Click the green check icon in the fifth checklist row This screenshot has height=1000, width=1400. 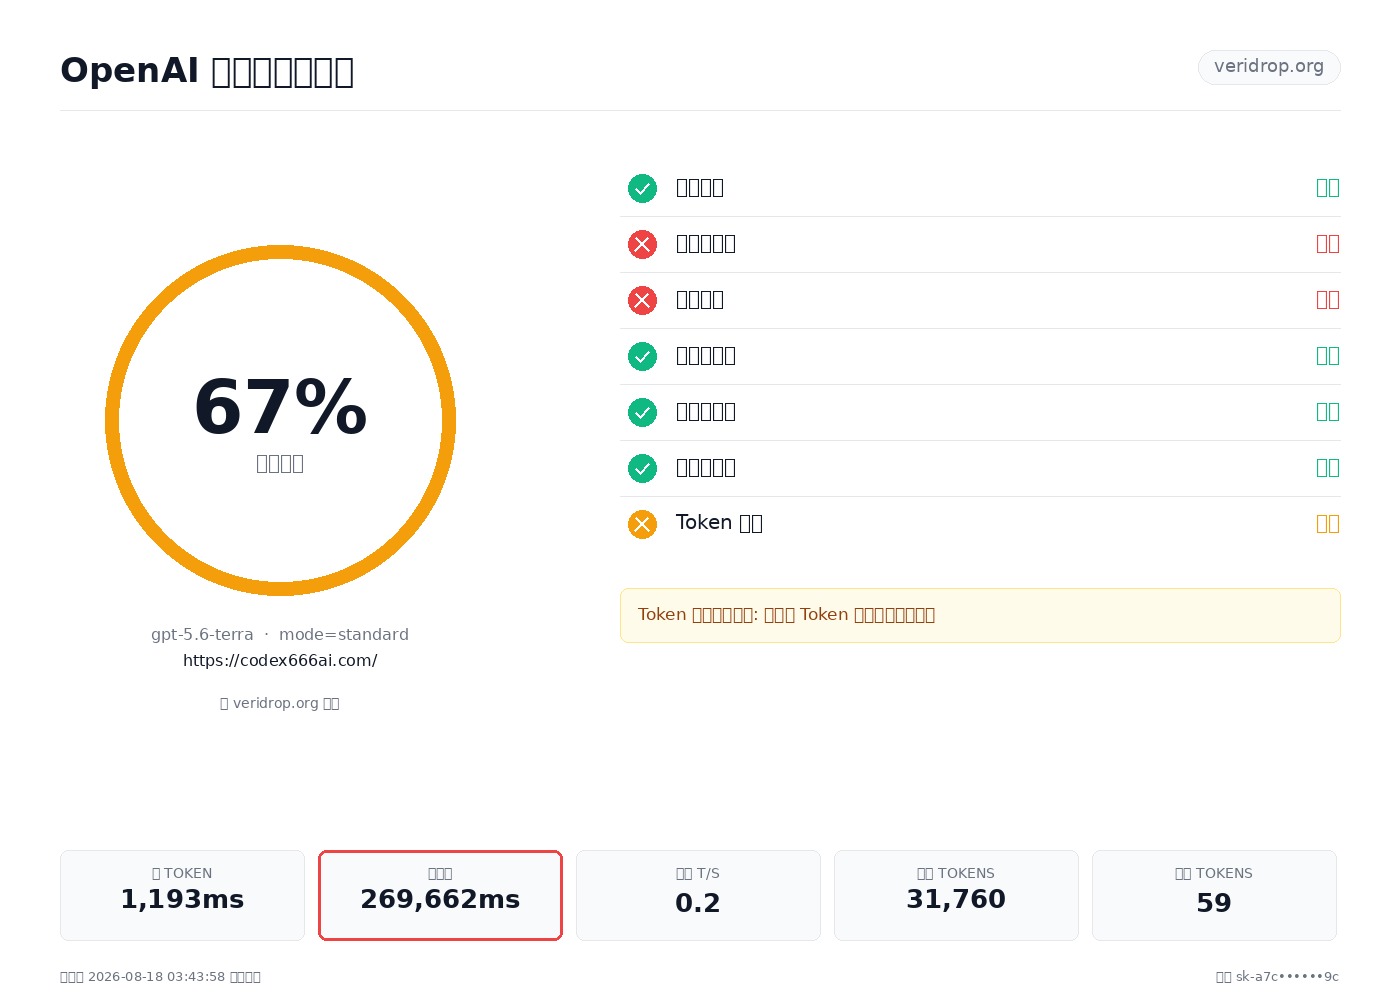(x=642, y=412)
